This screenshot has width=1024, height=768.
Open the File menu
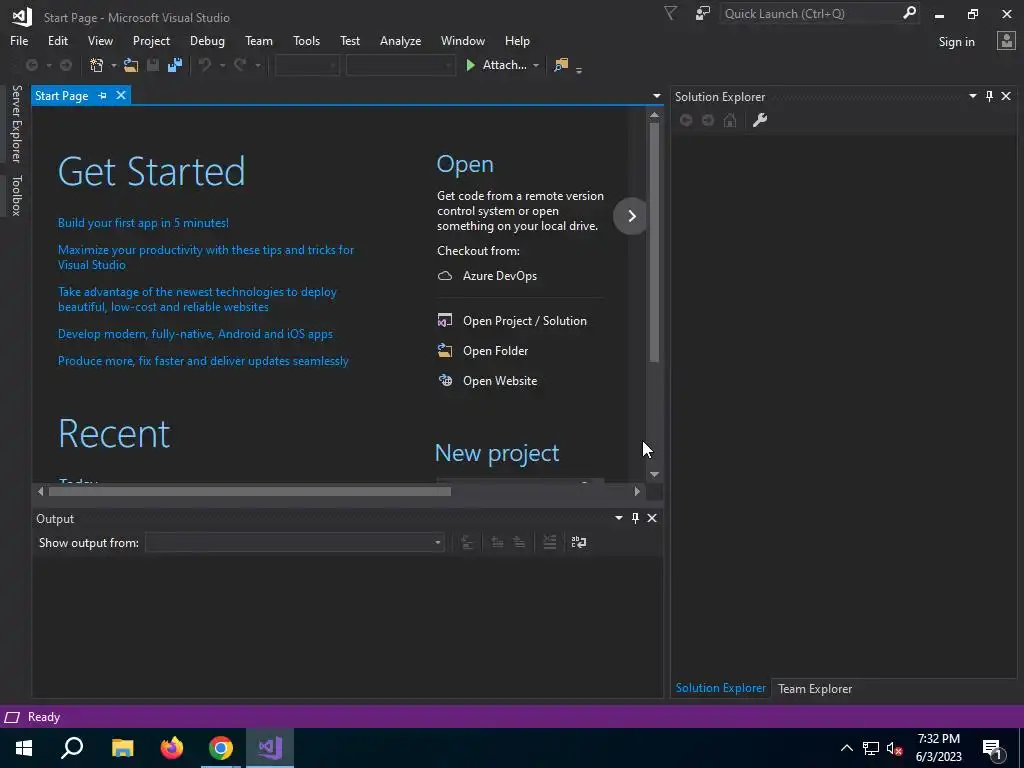(19, 40)
